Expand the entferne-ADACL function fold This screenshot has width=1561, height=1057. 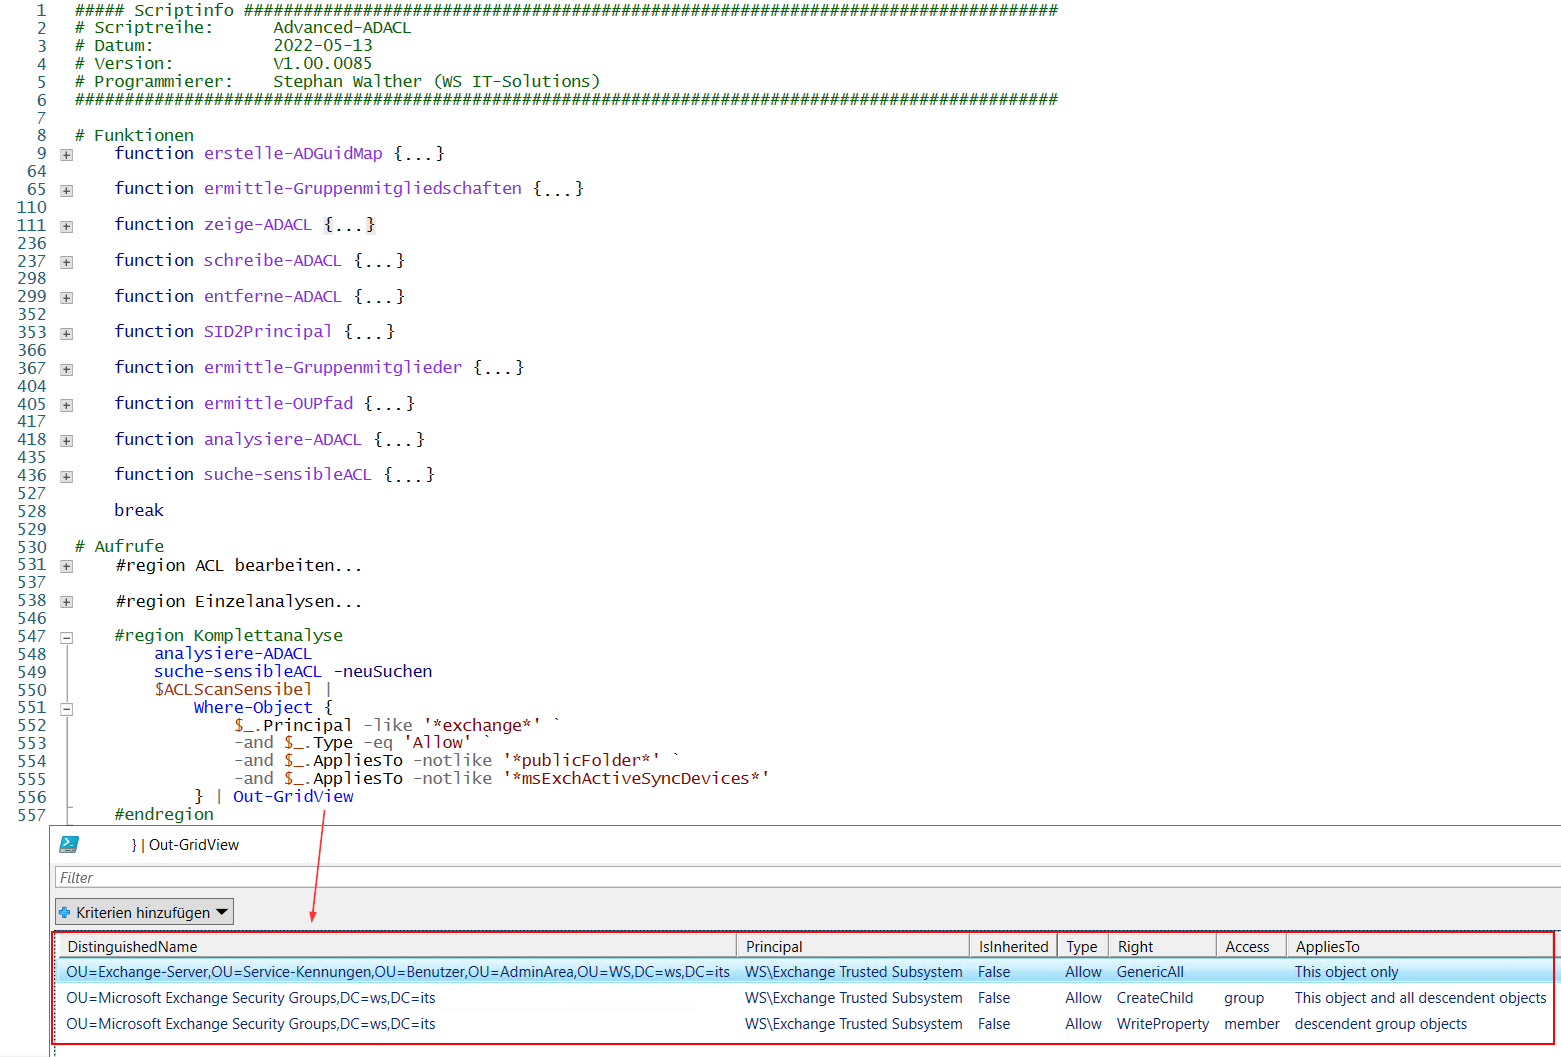(x=66, y=298)
